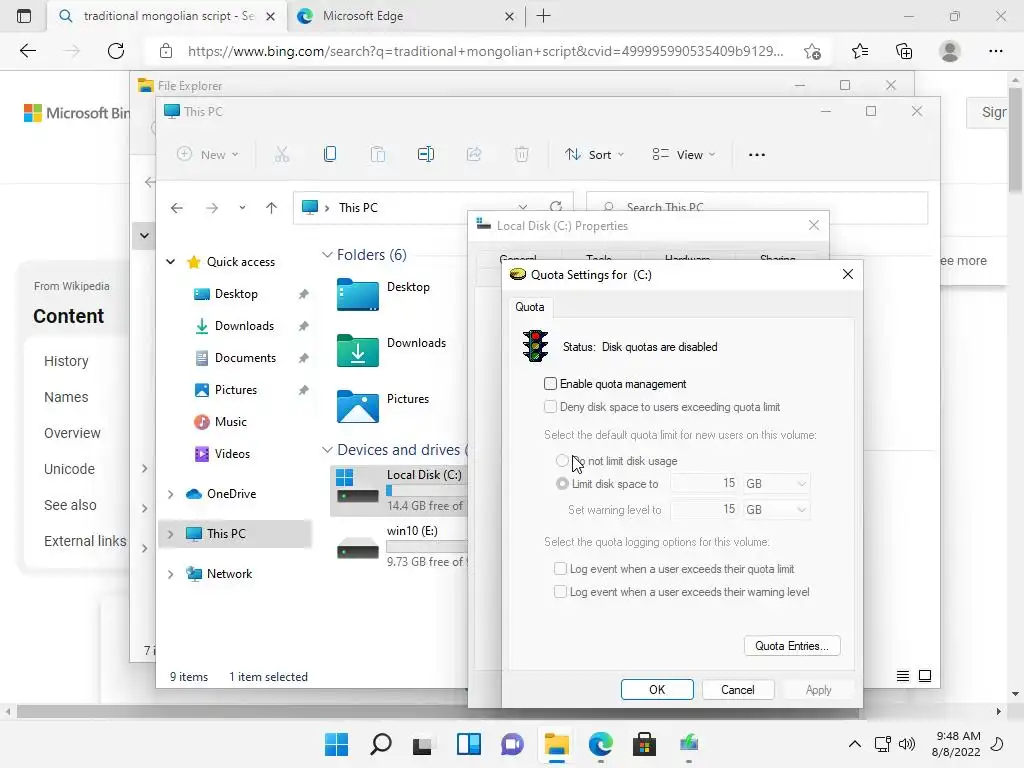Open the Windows Start menu
1024x768 pixels.
click(336, 744)
